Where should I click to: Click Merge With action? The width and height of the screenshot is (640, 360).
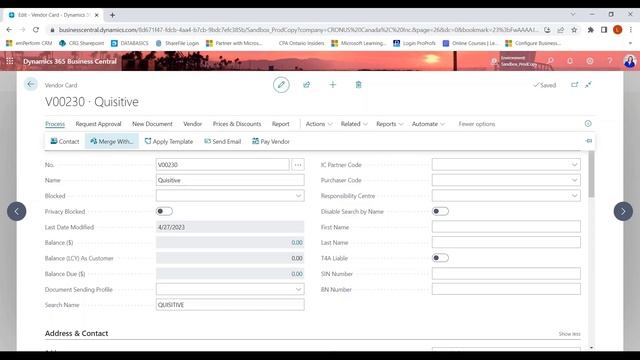click(111, 141)
